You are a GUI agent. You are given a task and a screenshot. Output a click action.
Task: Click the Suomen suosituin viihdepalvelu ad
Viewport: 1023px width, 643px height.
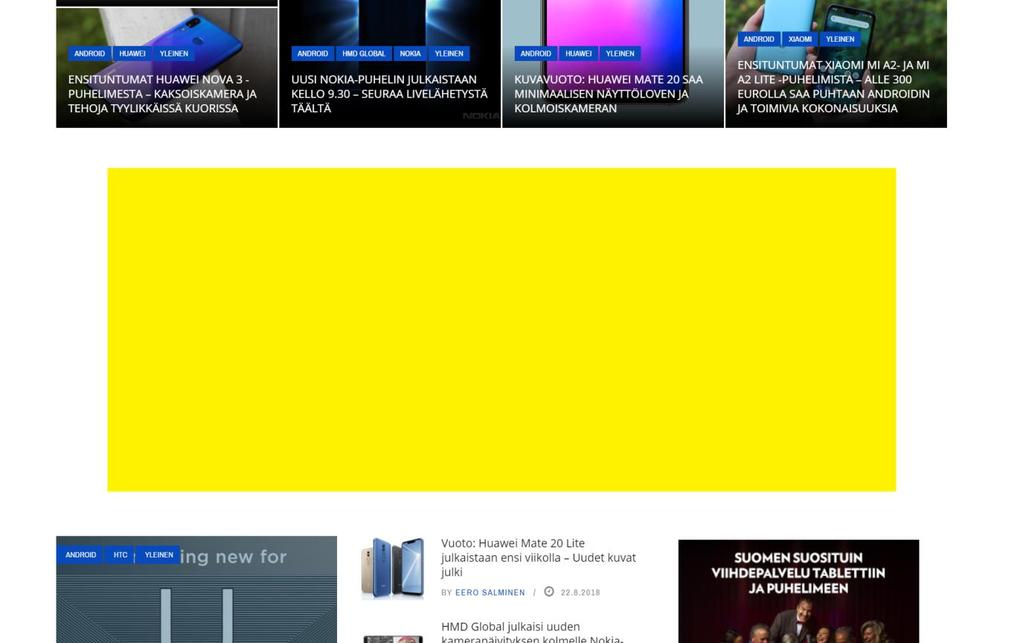click(799, 591)
